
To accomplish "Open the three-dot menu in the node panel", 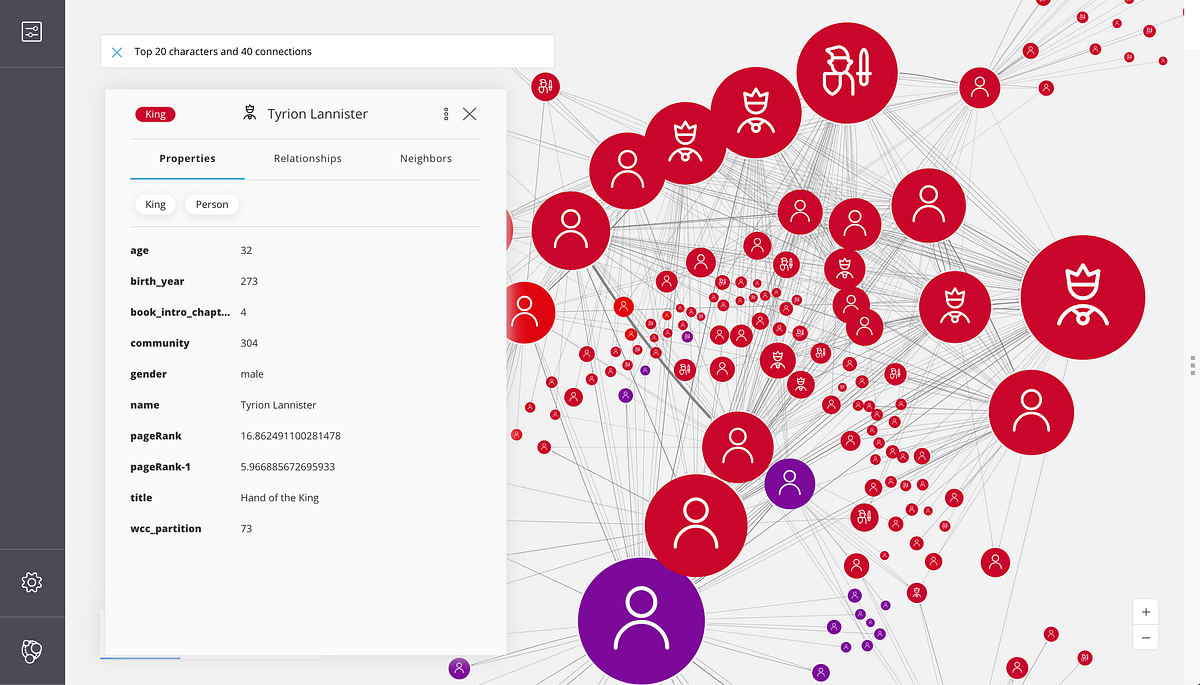I will 446,114.
